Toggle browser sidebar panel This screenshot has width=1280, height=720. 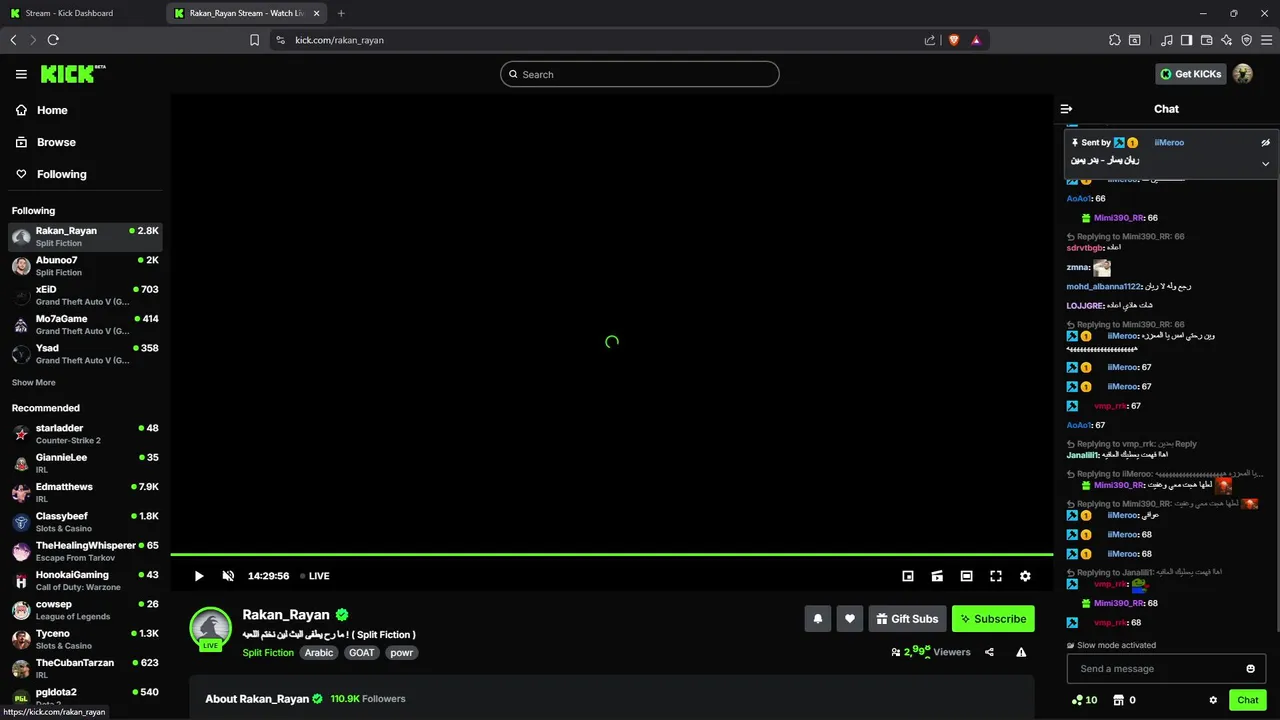[x=1186, y=40]
